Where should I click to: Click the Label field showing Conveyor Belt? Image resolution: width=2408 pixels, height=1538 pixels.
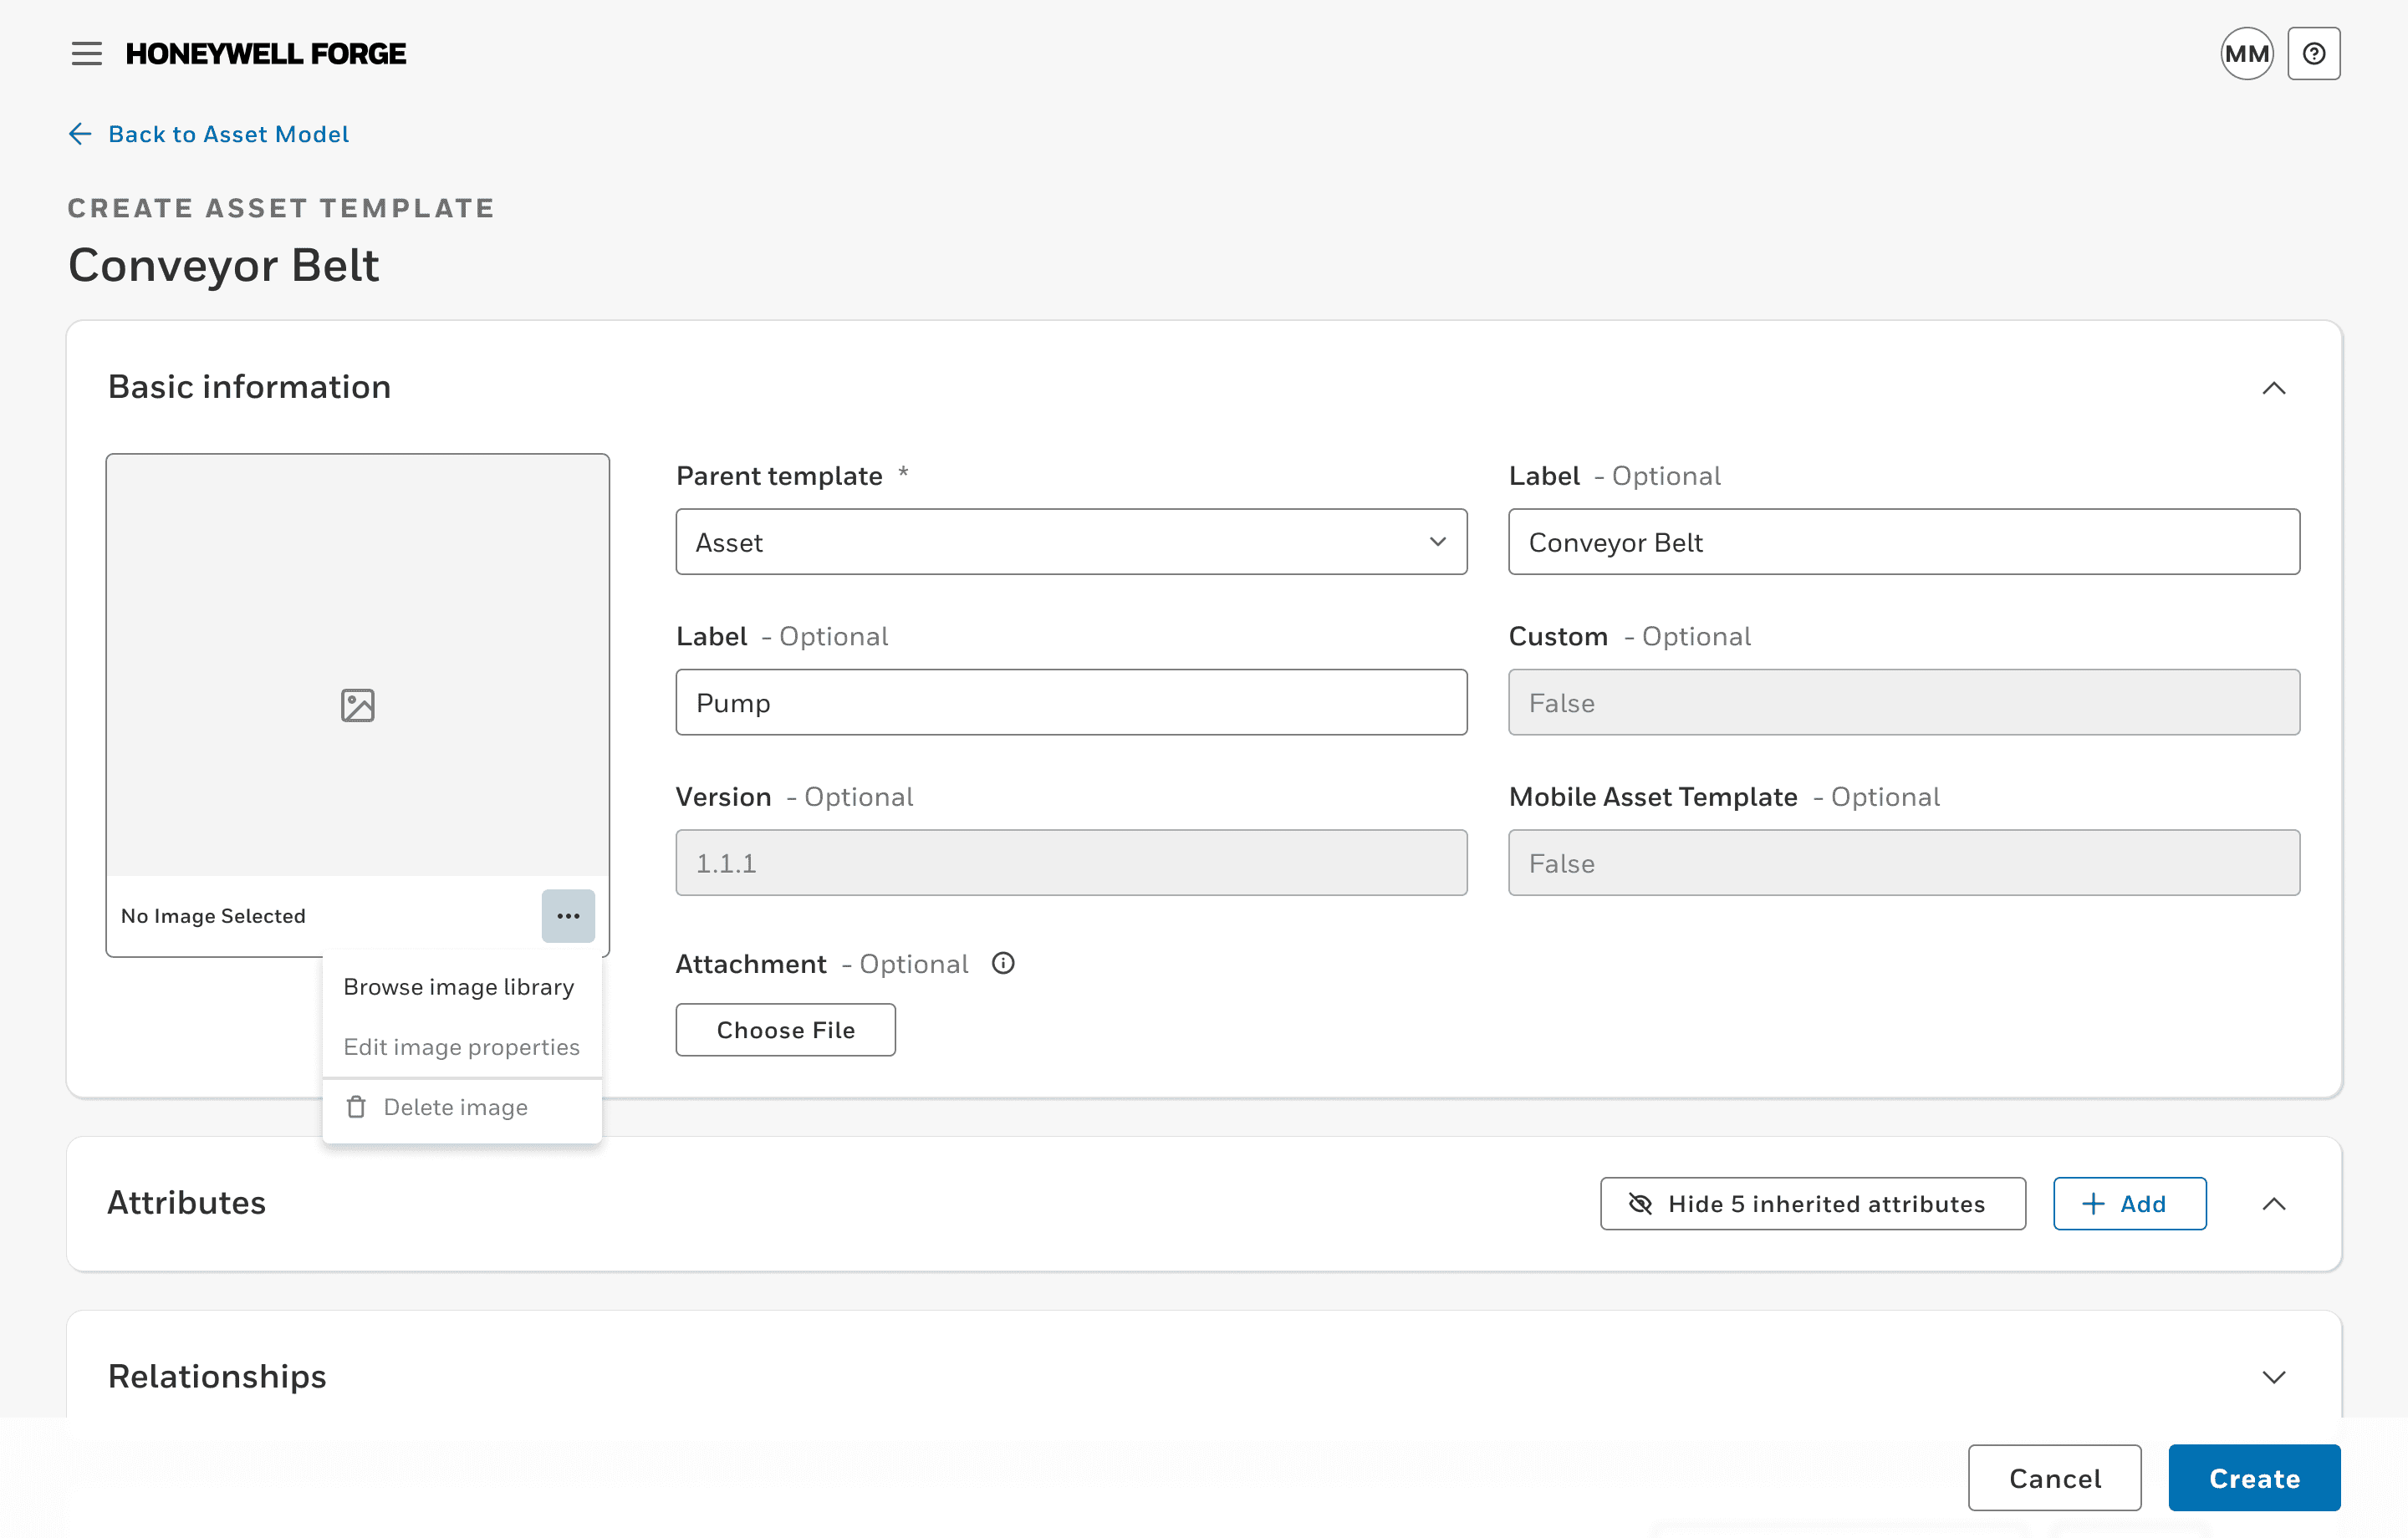tap(1905, 542)
